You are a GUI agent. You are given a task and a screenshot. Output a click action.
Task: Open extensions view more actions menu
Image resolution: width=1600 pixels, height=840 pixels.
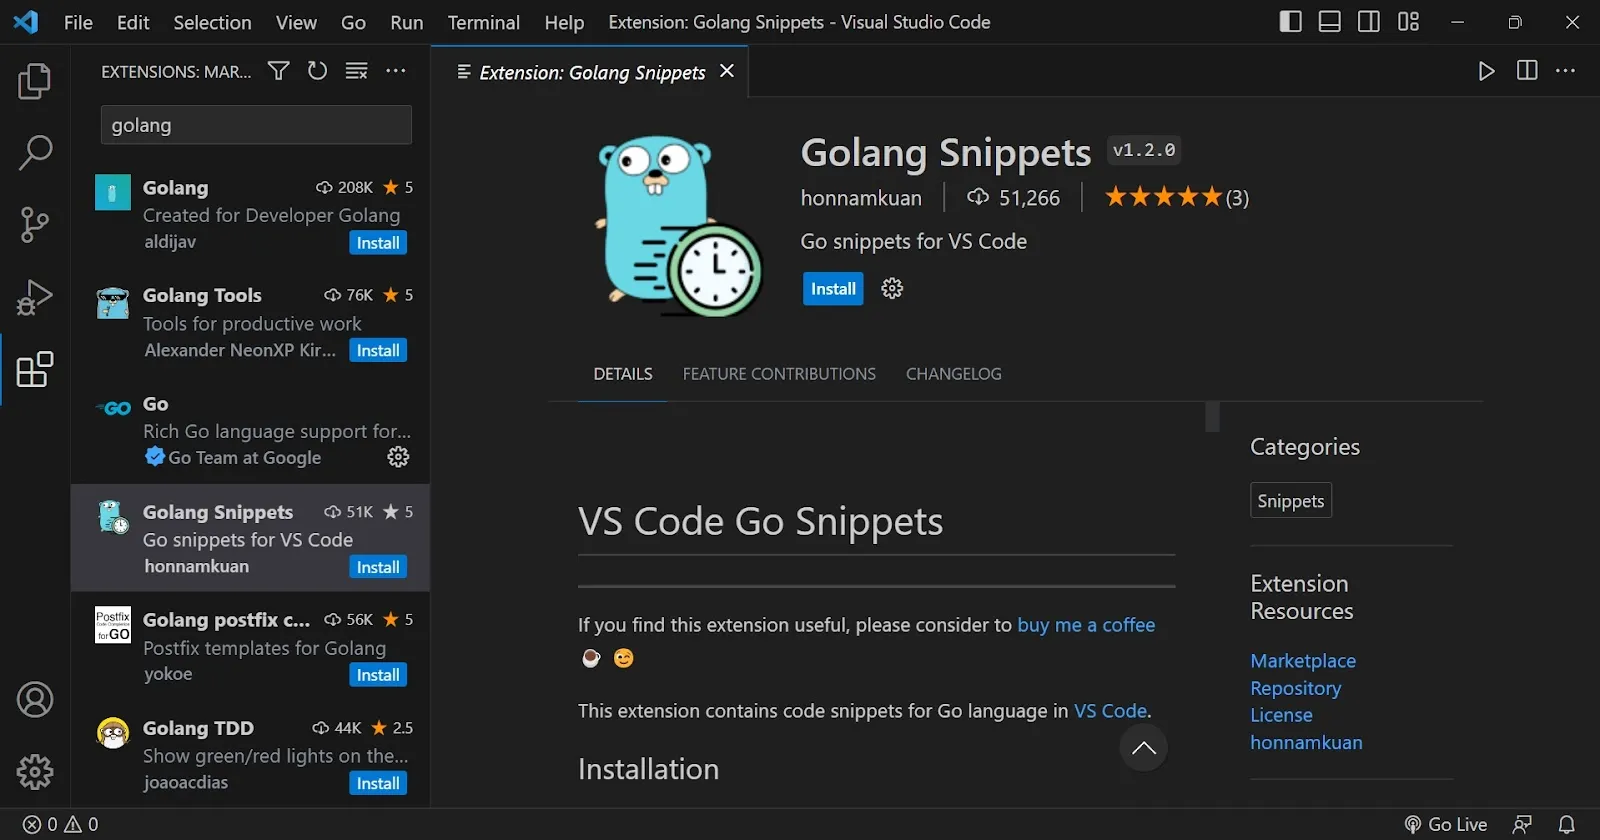[x=396, y=71]
